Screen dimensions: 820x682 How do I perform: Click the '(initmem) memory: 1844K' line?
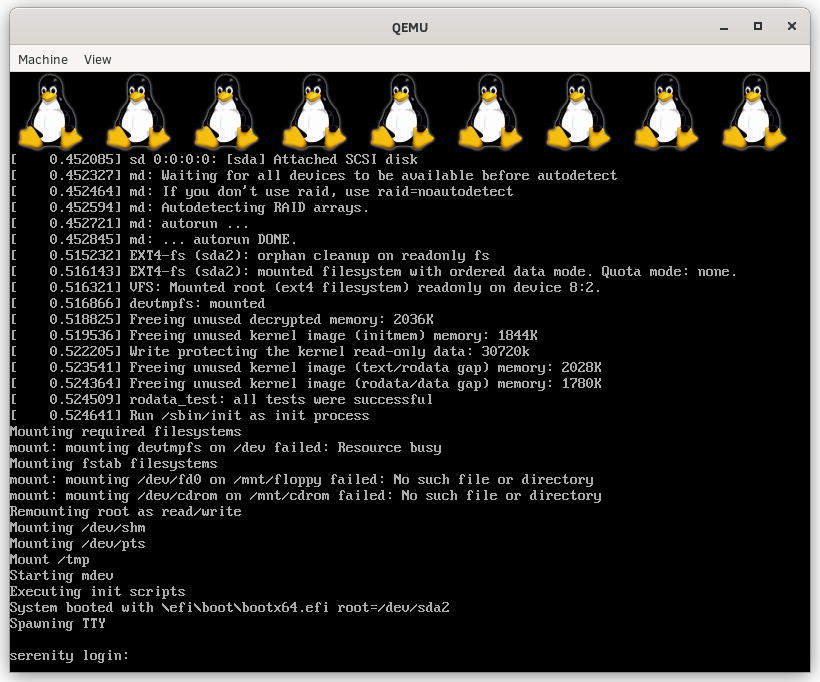(274, 336)
